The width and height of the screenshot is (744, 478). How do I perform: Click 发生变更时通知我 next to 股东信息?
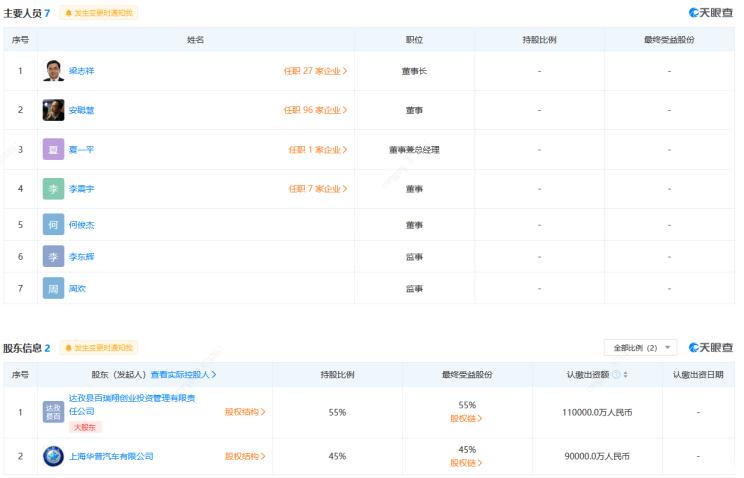[98, 348]
